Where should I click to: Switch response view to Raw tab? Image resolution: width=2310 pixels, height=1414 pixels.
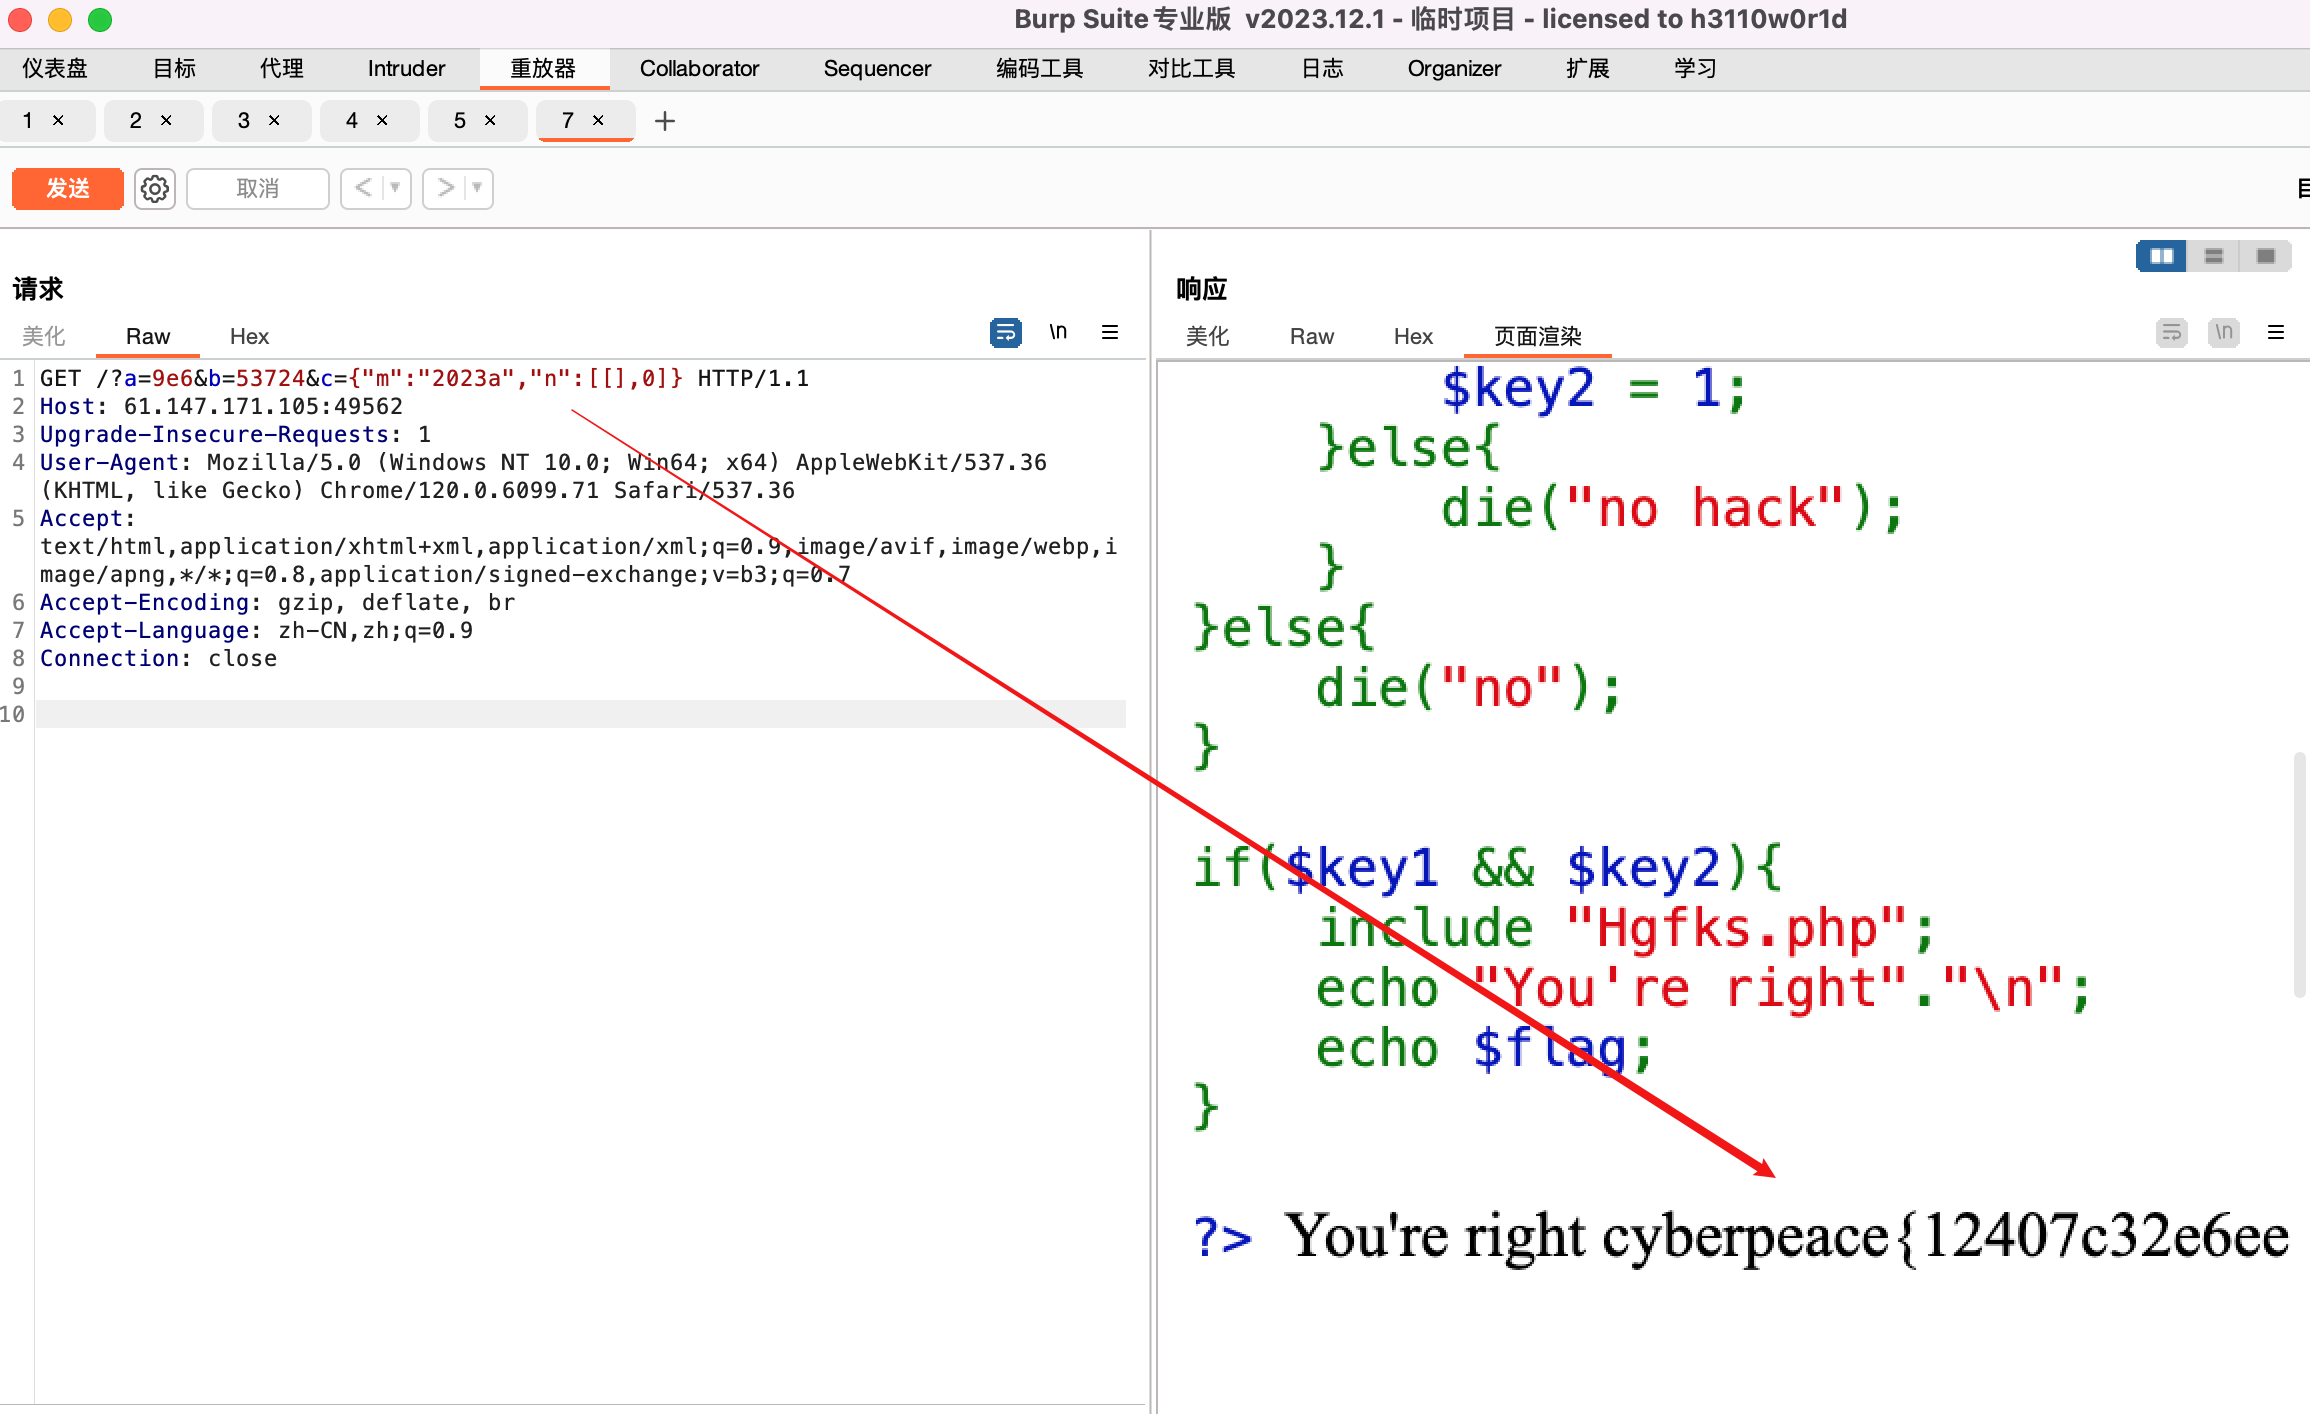(x=1311, y=336)
